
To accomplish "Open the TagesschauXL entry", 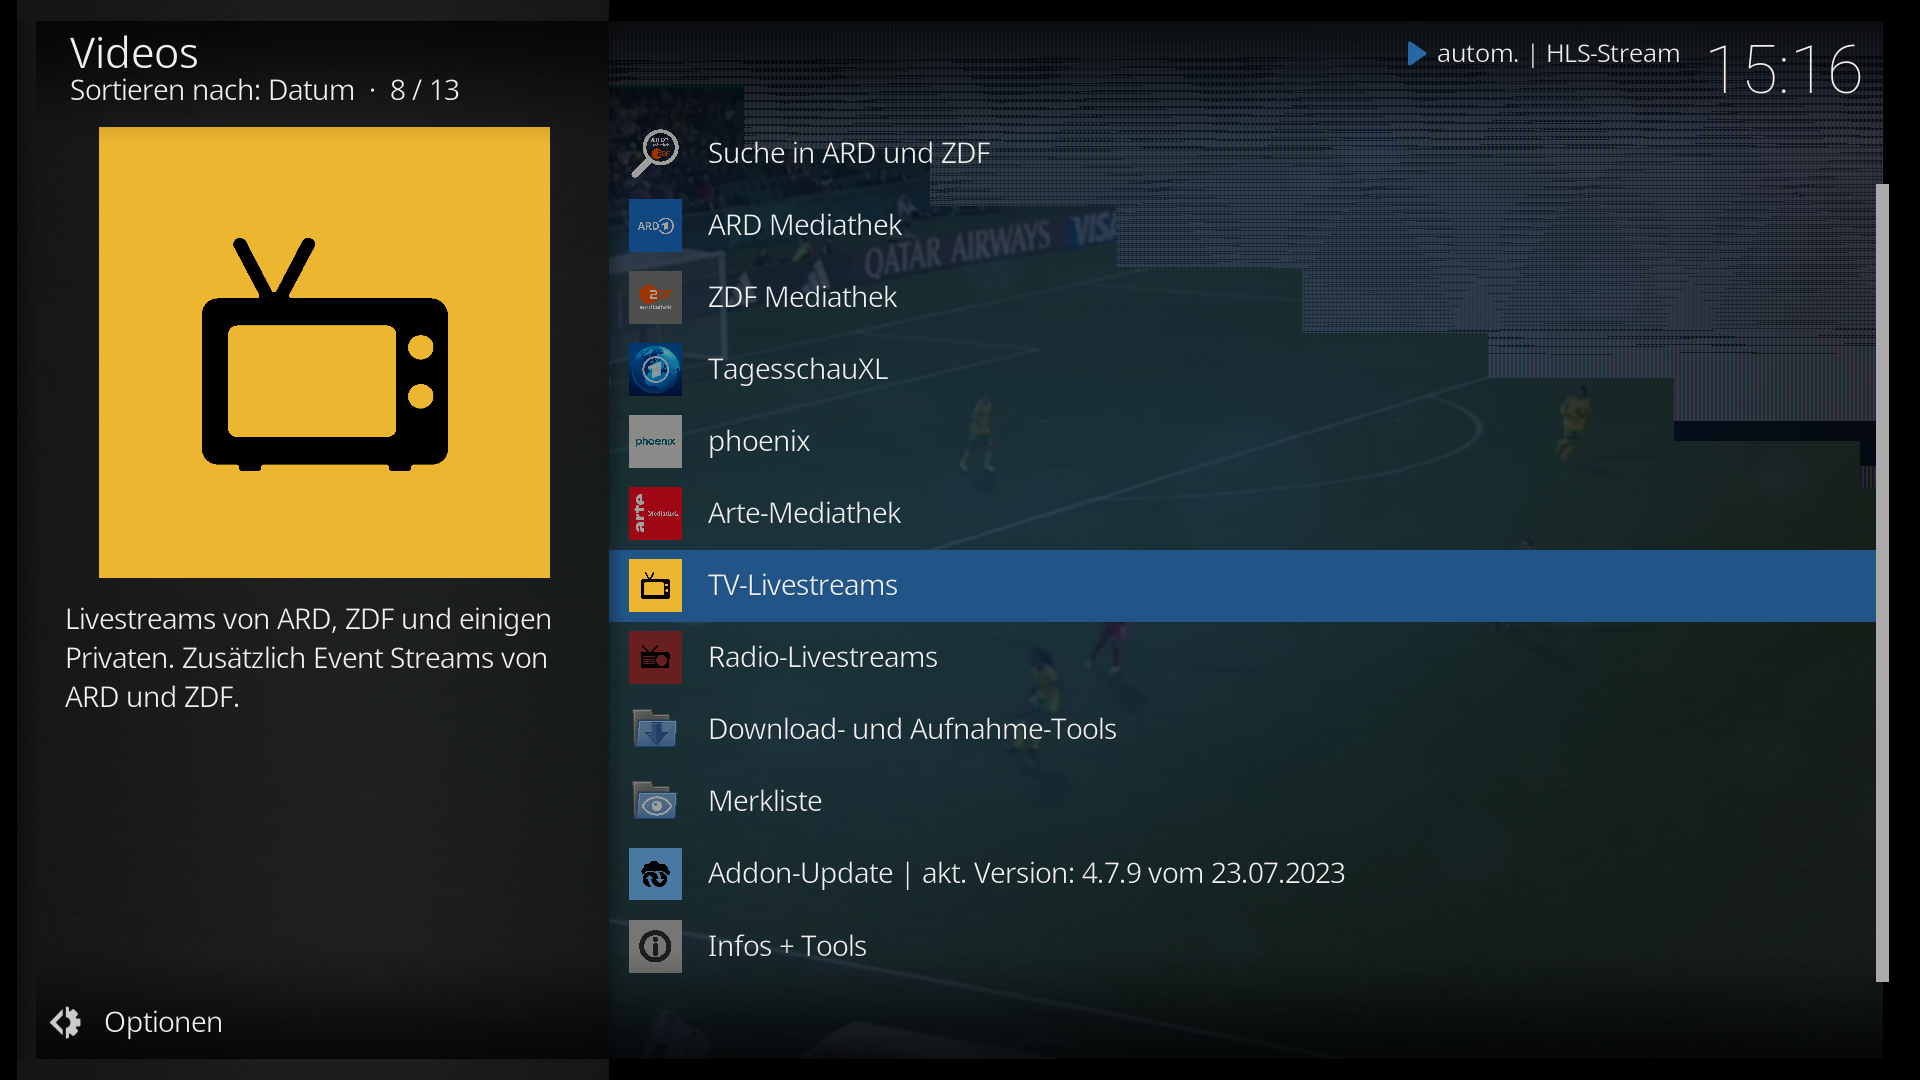I will (1242, 369).
